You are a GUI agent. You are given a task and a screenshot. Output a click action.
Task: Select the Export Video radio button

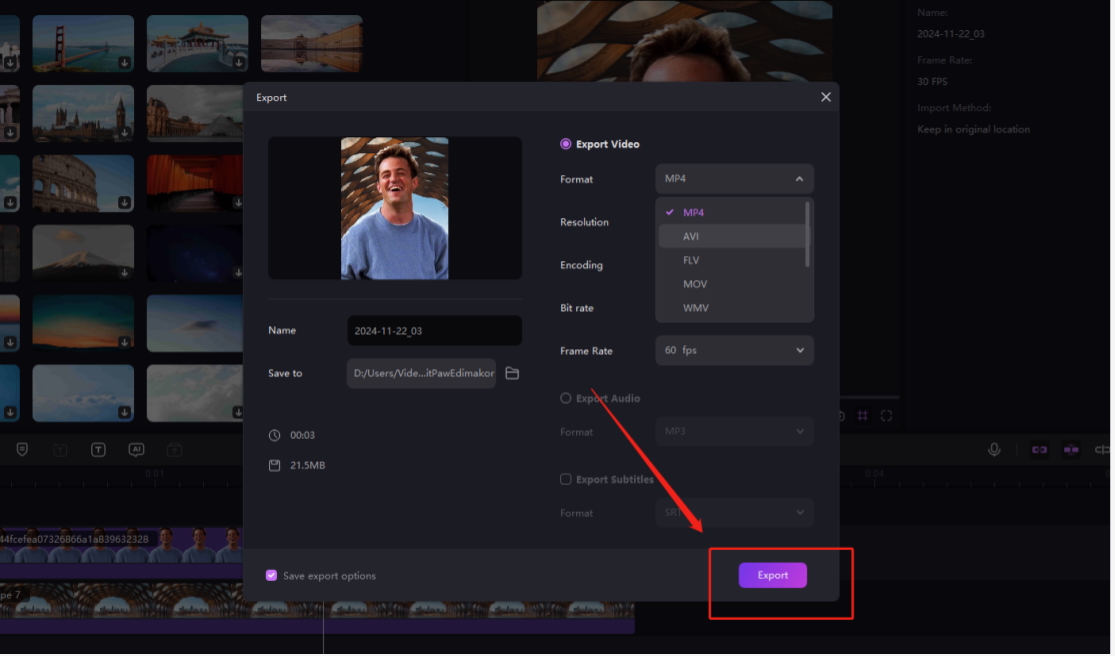[x=566, y=144]
